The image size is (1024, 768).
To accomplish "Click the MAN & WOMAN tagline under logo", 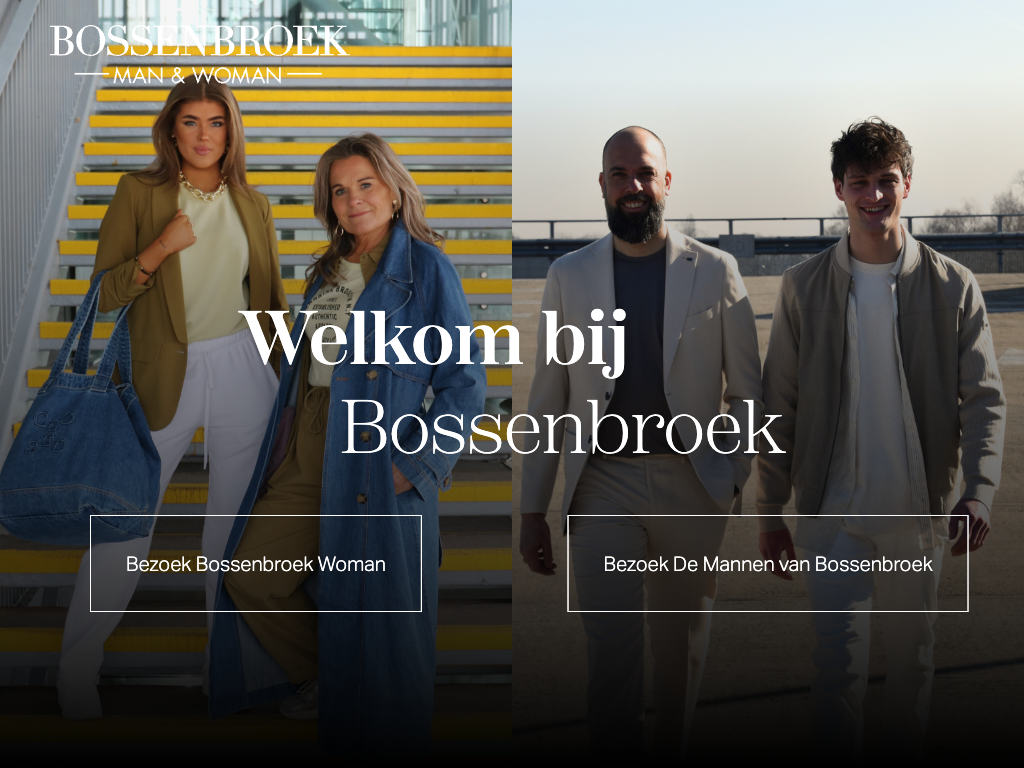I will [x=198, y=75].
